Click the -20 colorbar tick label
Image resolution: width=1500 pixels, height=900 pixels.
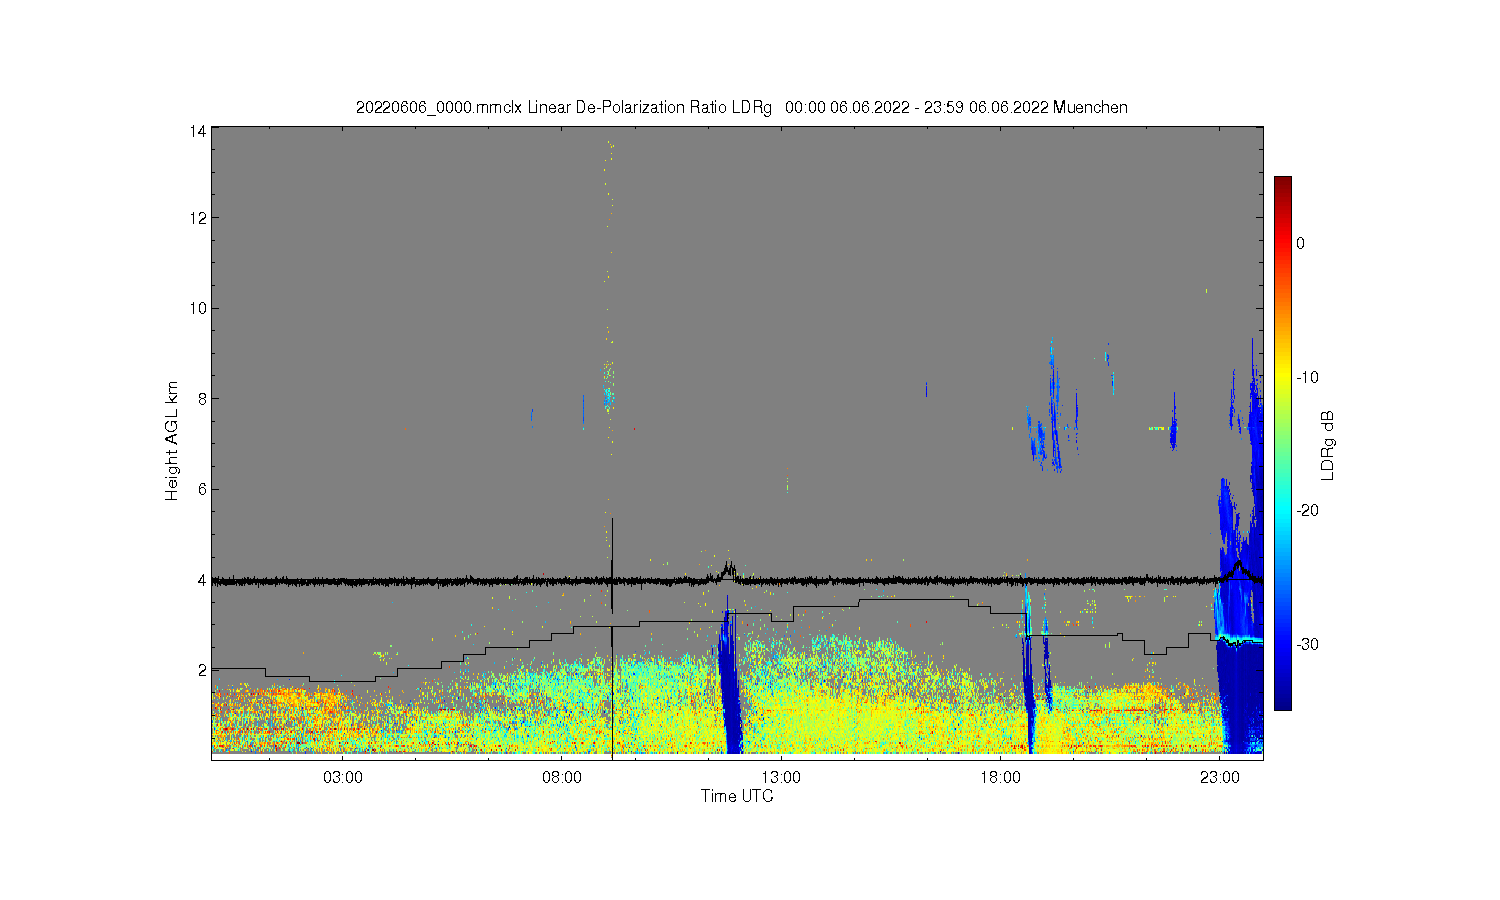pos(1307,510)
